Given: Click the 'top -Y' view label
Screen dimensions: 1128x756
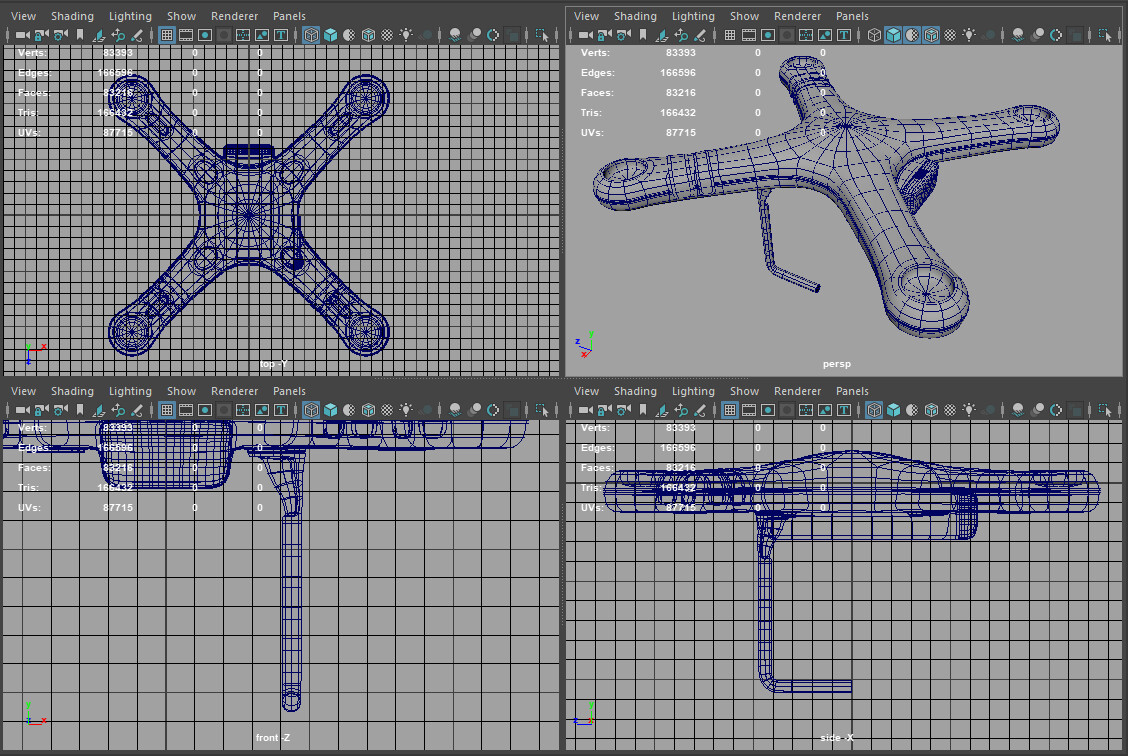Looking at the screenshot, I should (273, 364).
